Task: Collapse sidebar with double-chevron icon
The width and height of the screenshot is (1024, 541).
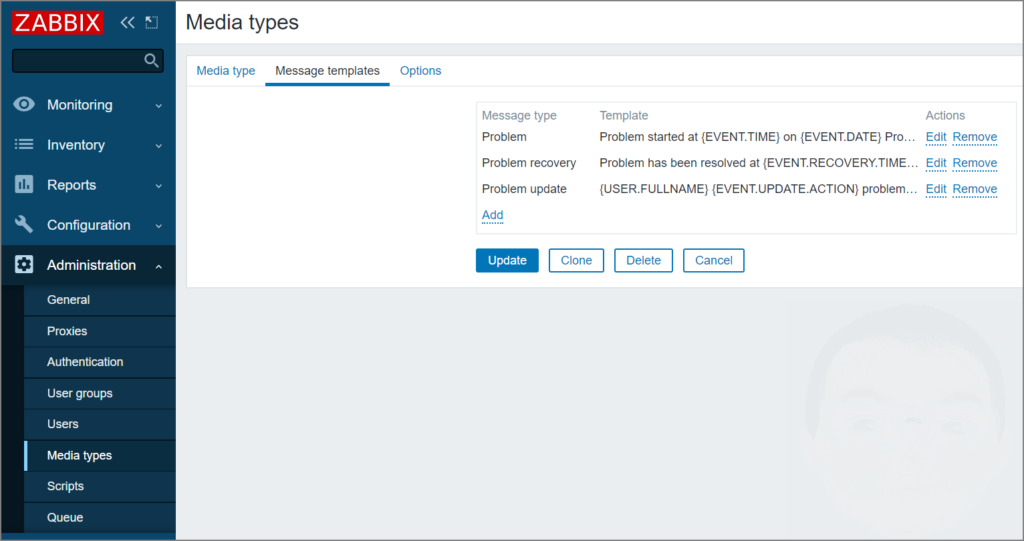Action: [x=127, y=23]
